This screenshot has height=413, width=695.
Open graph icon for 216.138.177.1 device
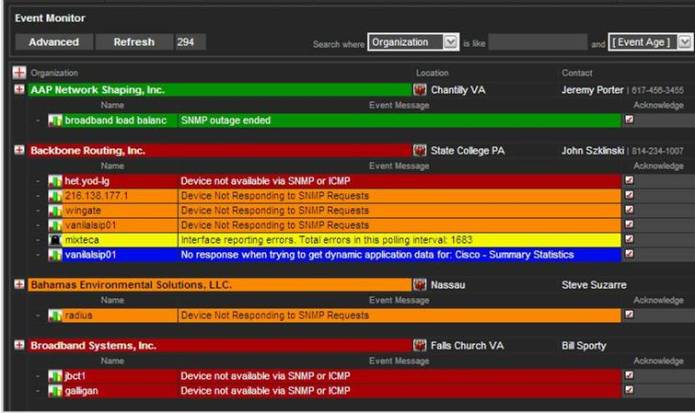55,196
